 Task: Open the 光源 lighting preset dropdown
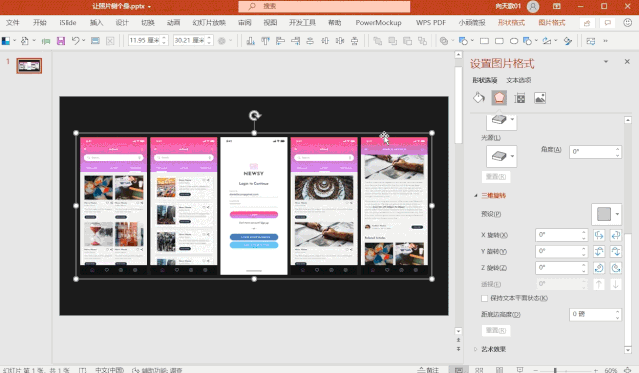click(502, 156)
